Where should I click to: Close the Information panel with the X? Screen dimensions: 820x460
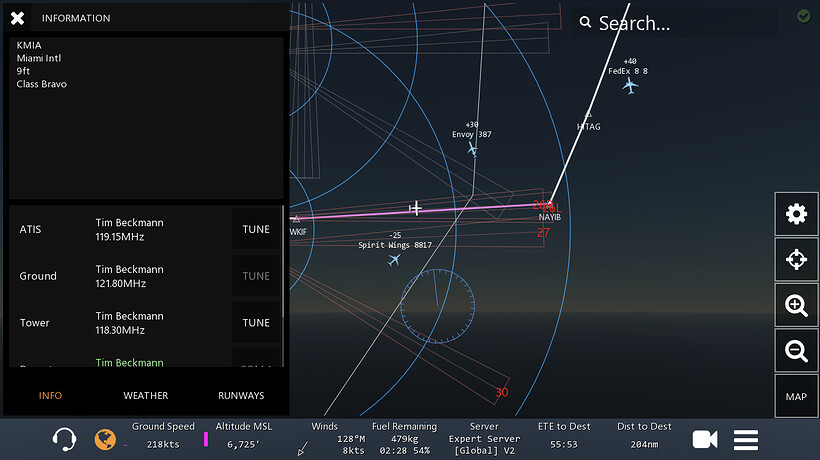coord(17,18)
